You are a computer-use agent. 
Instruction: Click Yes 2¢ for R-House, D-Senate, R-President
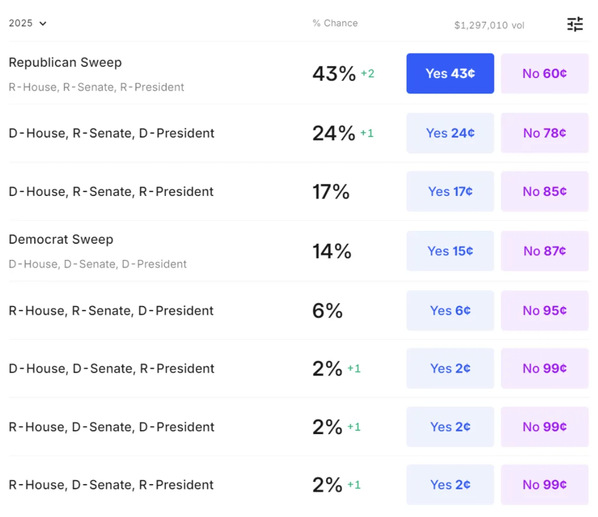[450, 485]
